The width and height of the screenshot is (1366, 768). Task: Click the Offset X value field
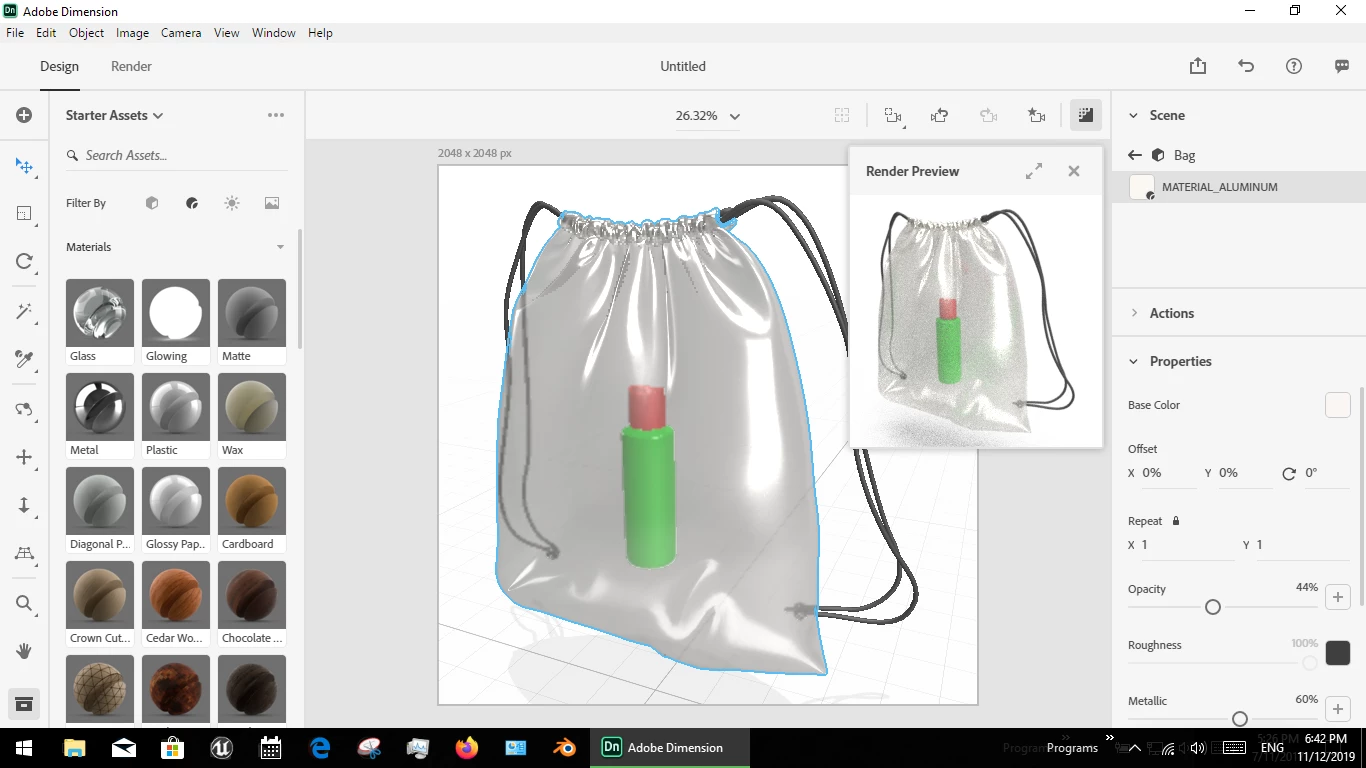pos(1168,473)
